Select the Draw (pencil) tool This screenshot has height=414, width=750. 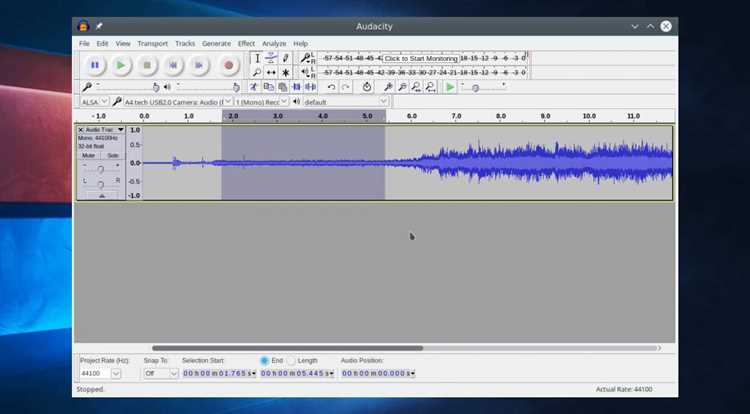[x=286, y=58]
